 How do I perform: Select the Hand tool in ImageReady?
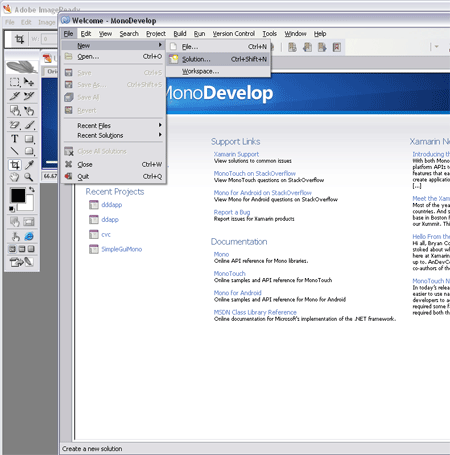click(14, 177)
